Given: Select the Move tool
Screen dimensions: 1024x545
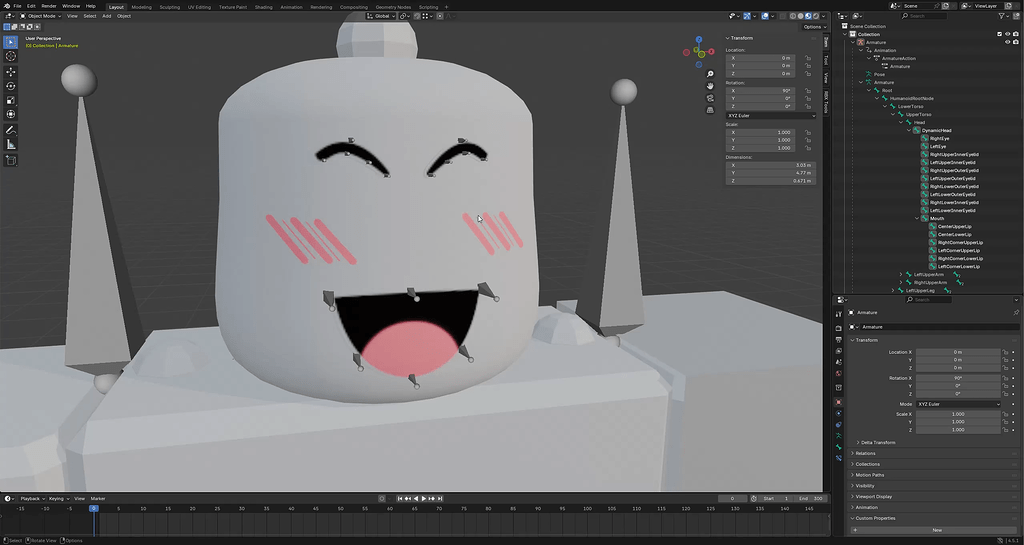Looking at the screenshot, I should 10,72.
